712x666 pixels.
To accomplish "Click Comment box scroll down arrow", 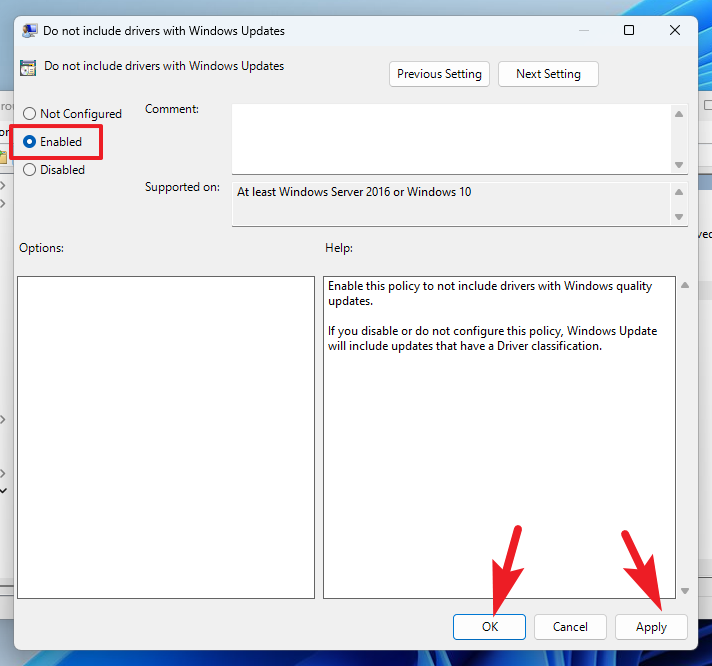I will coord(679,165).
